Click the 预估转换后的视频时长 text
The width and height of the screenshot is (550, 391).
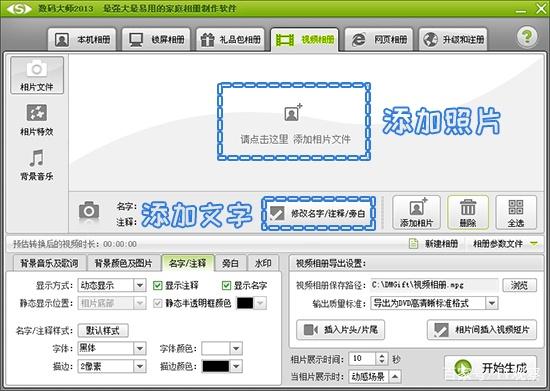pos(75,244)
